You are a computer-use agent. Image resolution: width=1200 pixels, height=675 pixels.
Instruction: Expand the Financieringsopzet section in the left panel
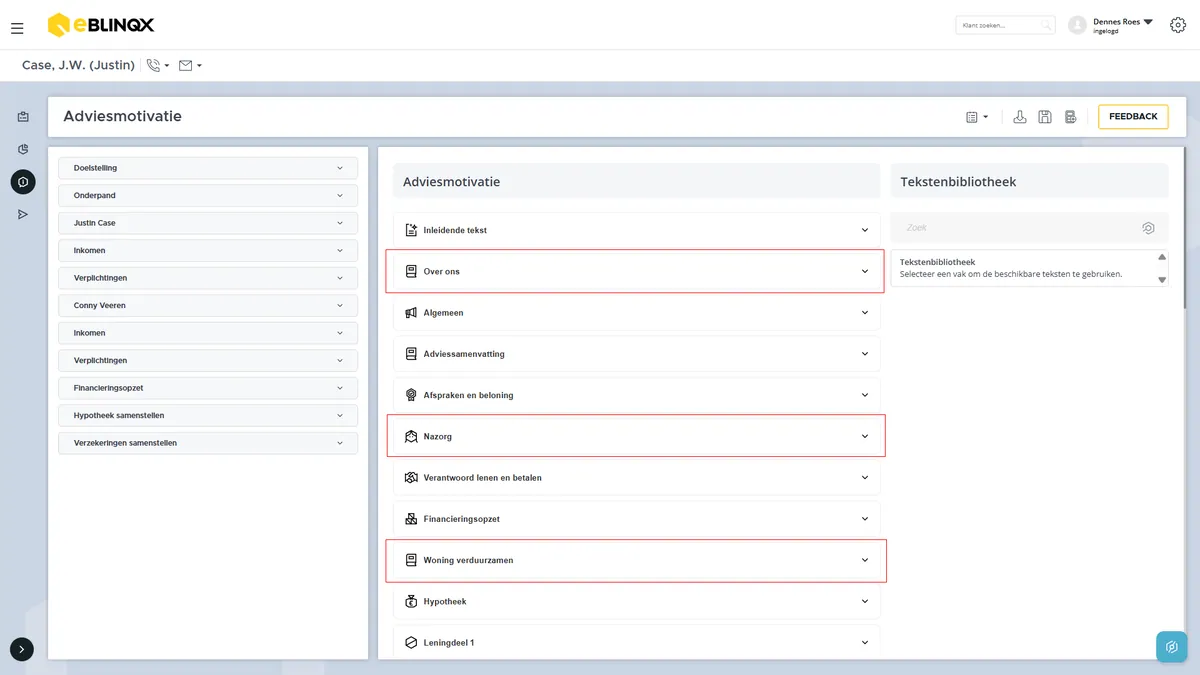click(x=208, y=388)
